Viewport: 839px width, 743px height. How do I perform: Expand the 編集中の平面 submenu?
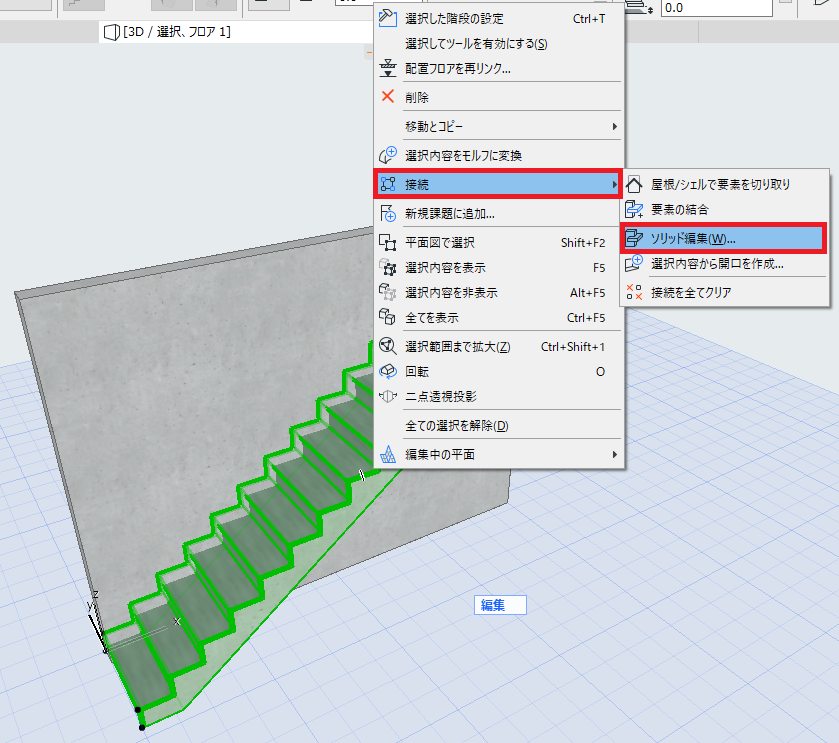(x=499, y=455)
